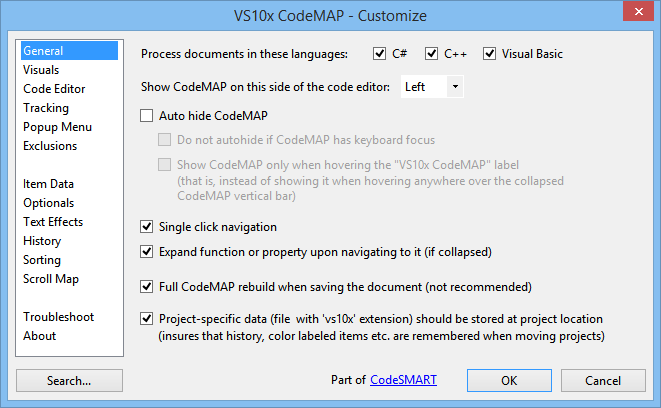Follow the CodeSMART link

coord(403,380)
